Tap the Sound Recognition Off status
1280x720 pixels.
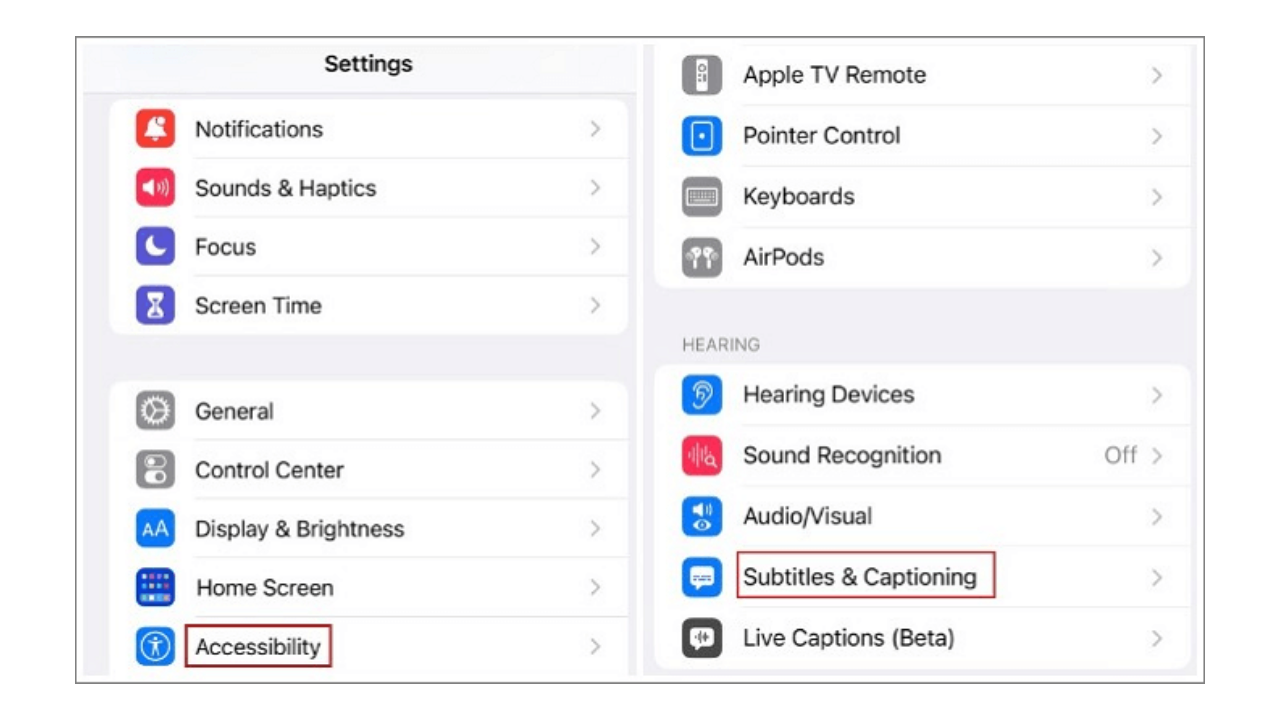[1121, 455]
